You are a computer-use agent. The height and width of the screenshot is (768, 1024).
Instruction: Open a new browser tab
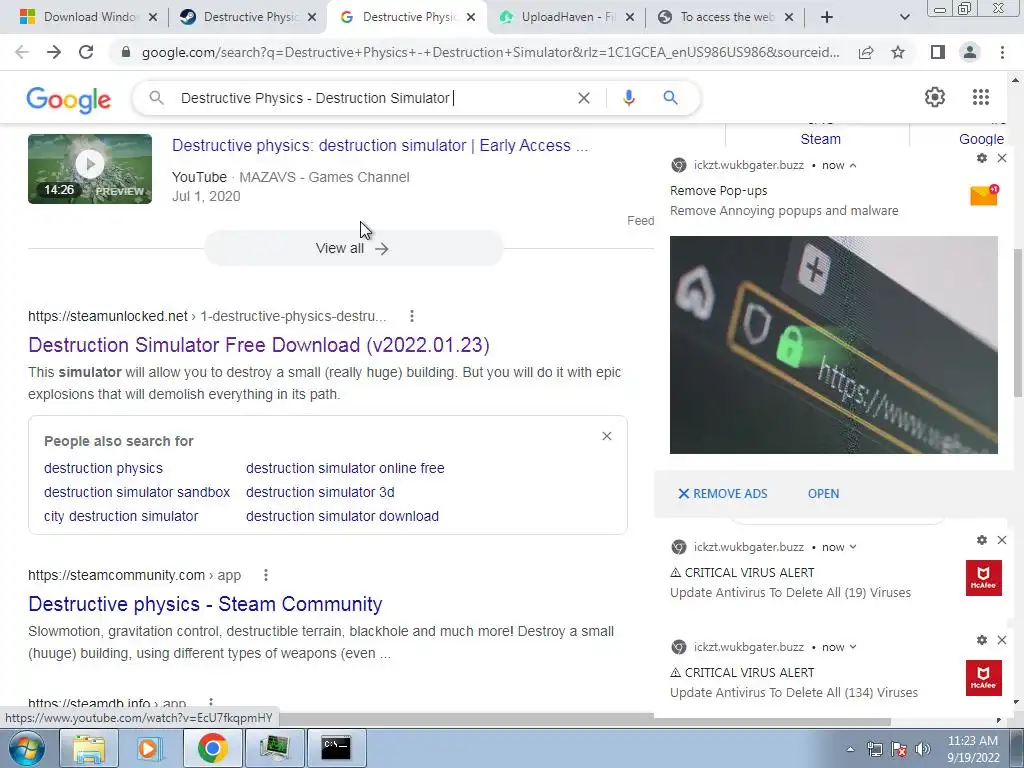point(827,18)
